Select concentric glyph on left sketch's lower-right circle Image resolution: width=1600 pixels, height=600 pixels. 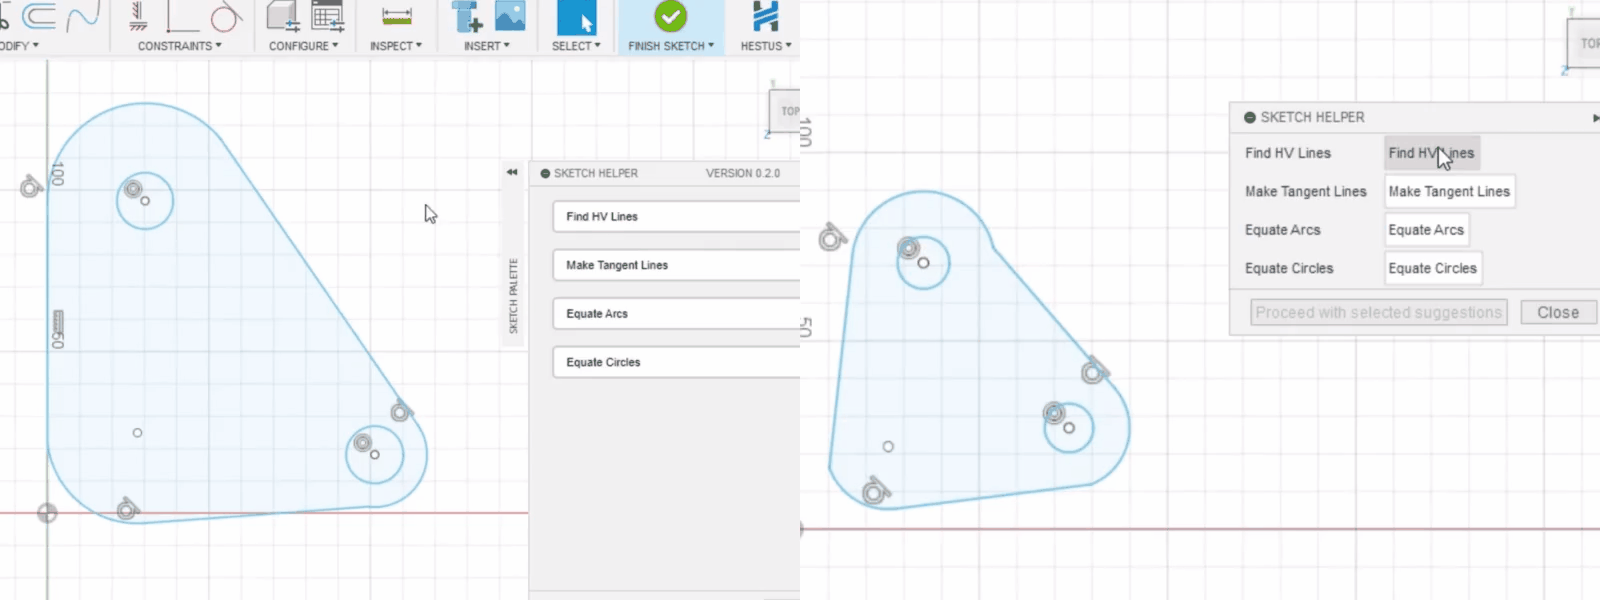362,442
